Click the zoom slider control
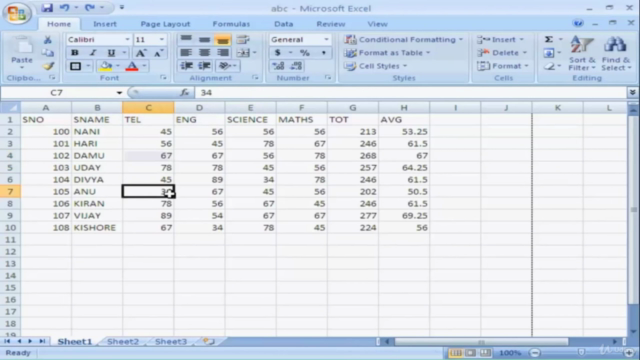The height and width of the screenshot is (360, 640). pyautogui.click(x=582, y=352)
